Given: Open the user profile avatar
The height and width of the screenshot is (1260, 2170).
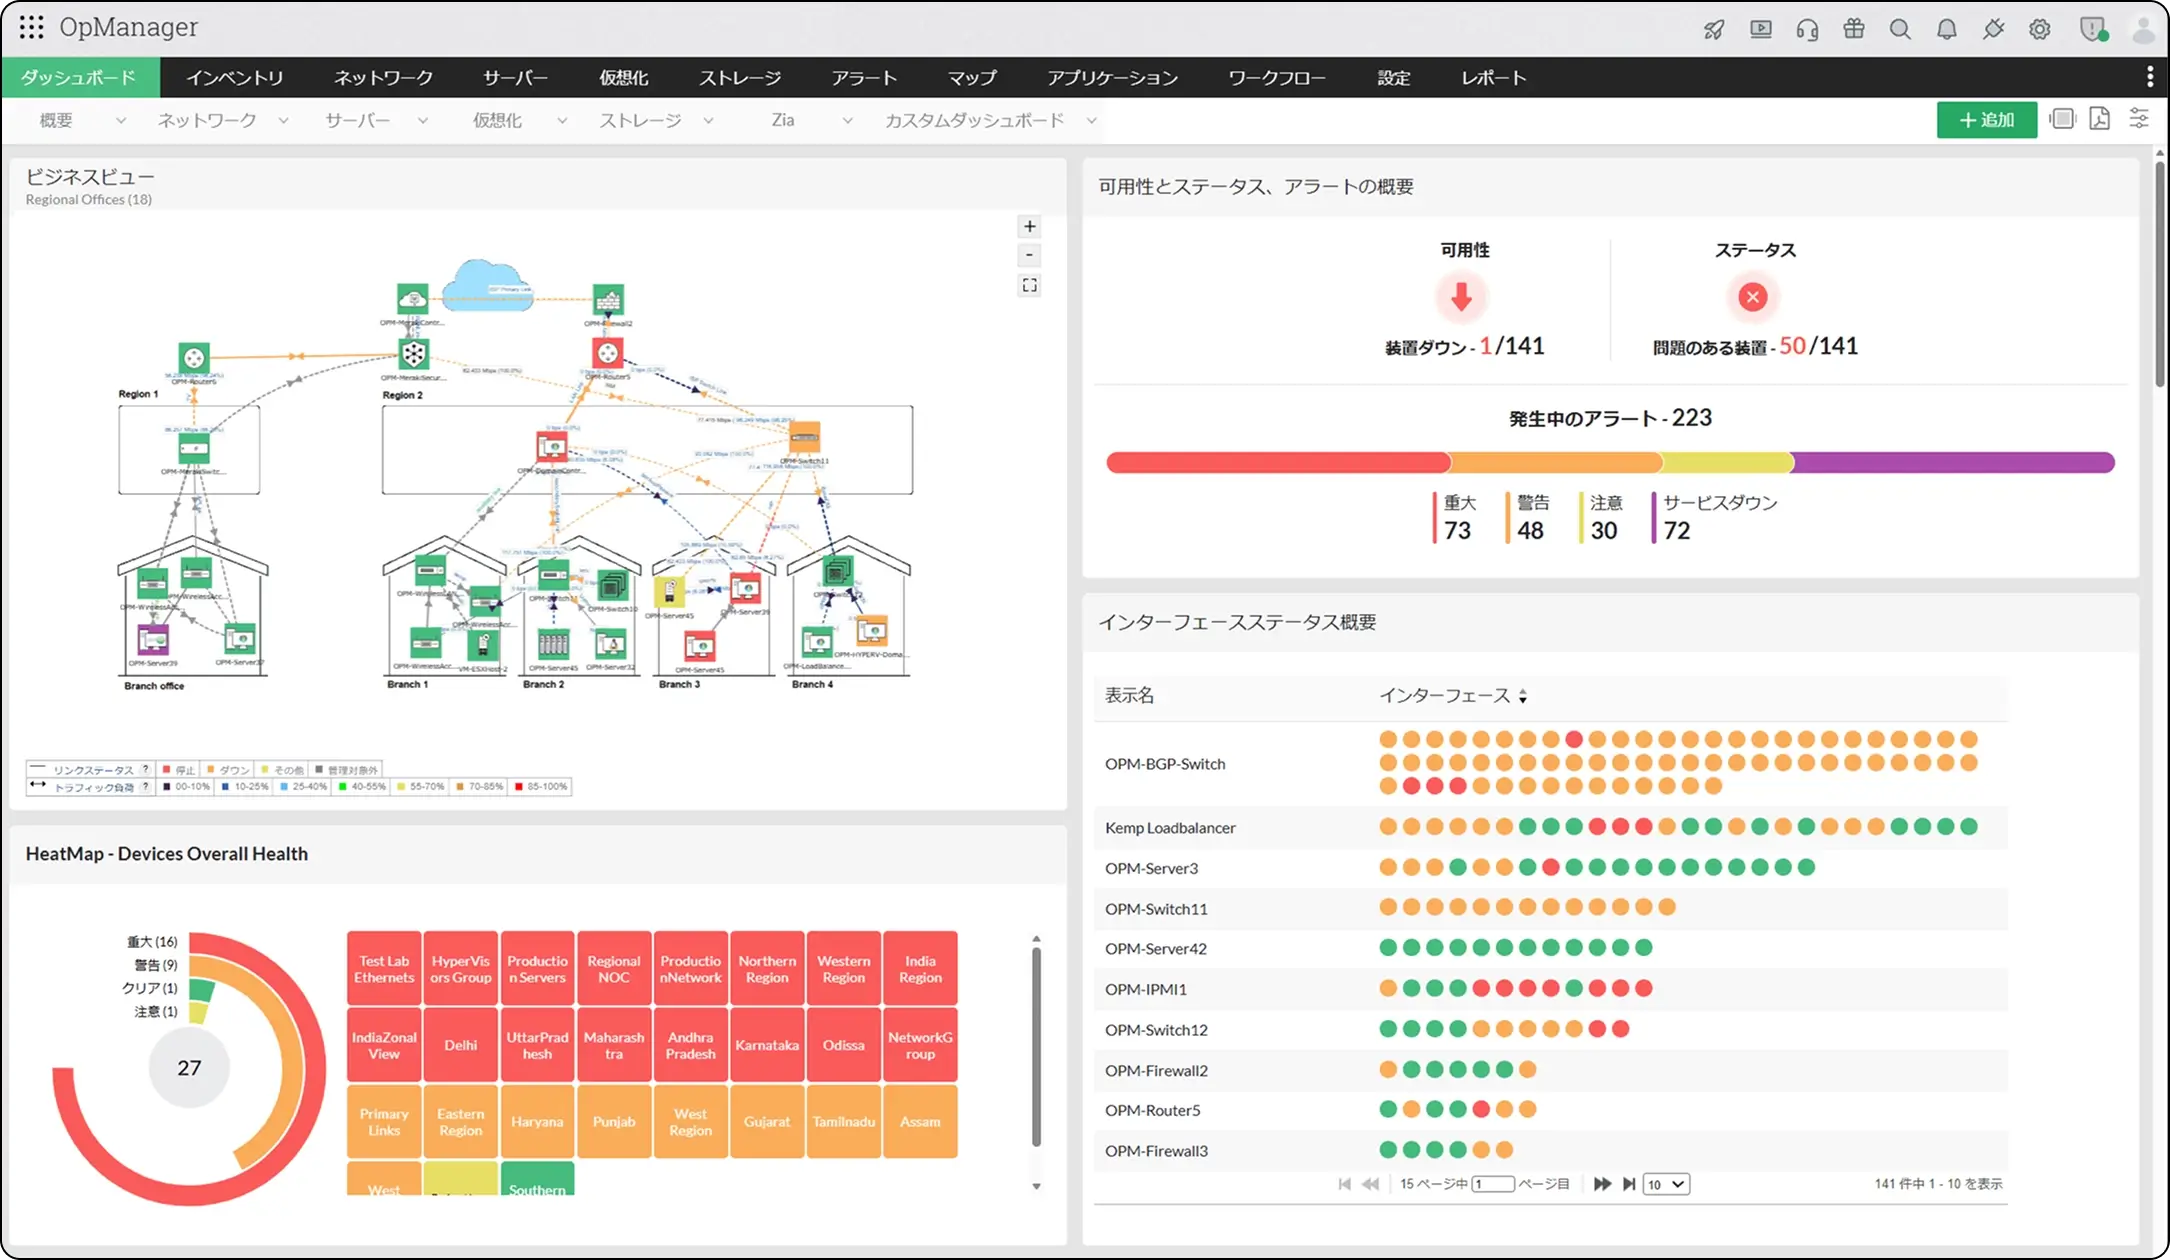Looking at the screenshot, I should click(x=2143, y=29).
